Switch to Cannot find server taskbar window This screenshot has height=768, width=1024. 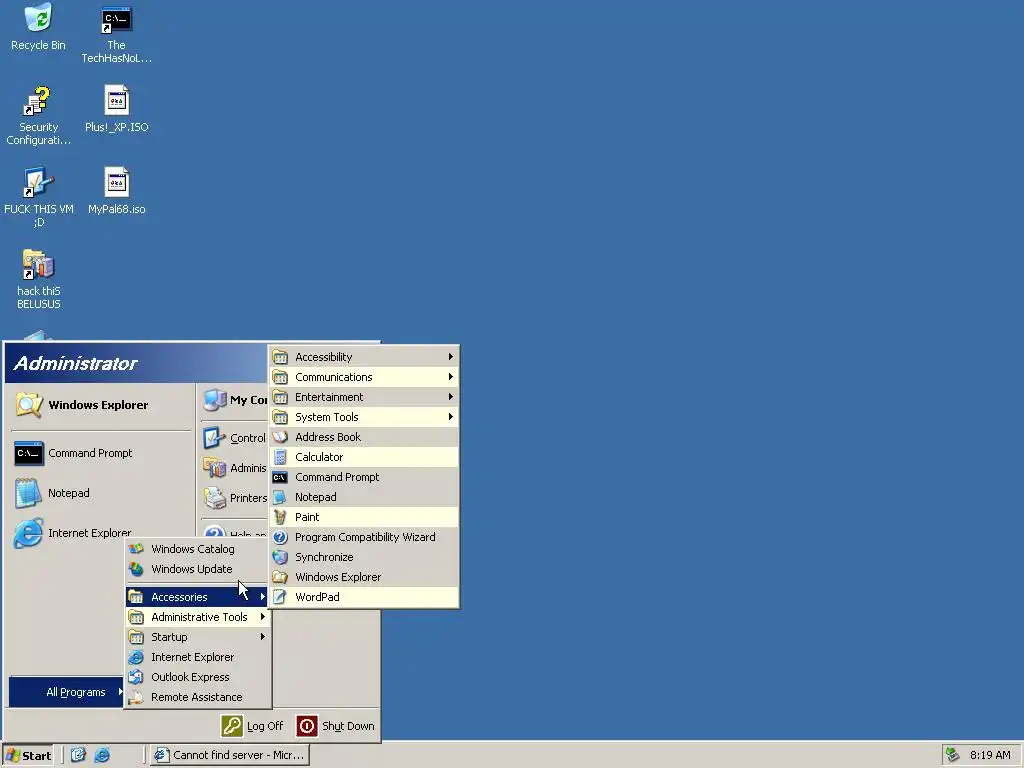(229, 756)
